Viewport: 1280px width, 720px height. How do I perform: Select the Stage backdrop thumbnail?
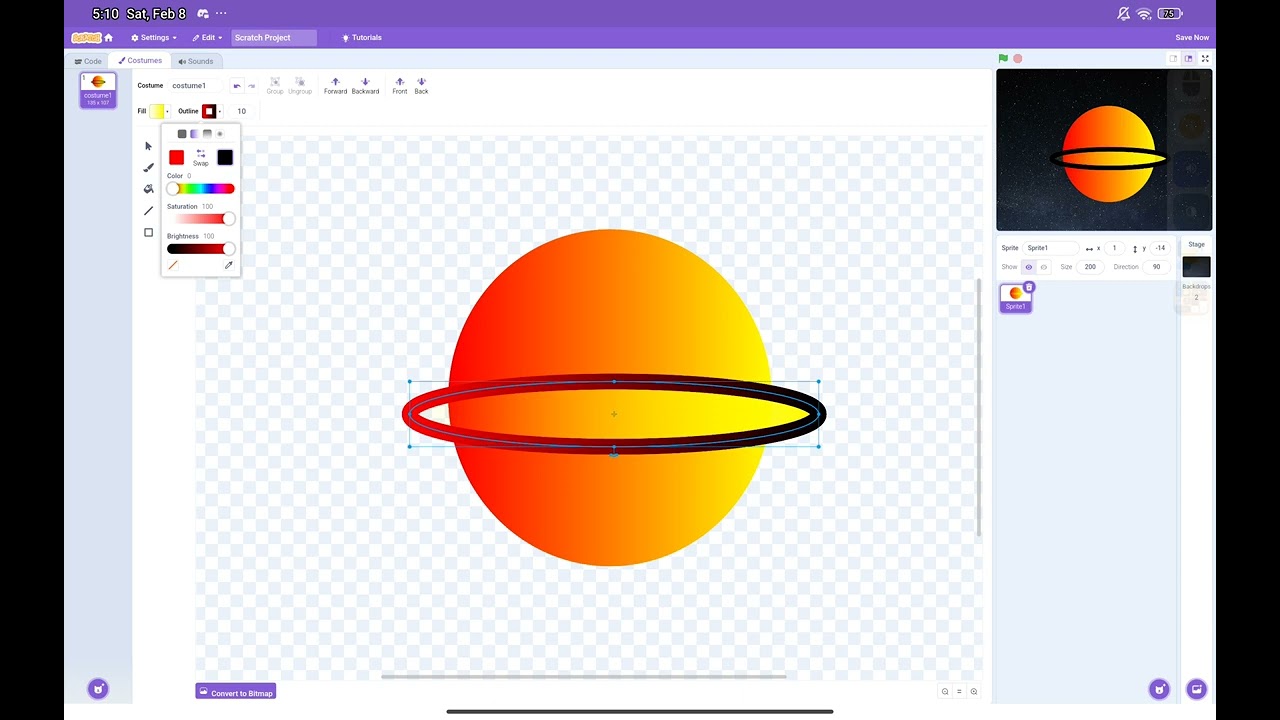(1196, 267)
